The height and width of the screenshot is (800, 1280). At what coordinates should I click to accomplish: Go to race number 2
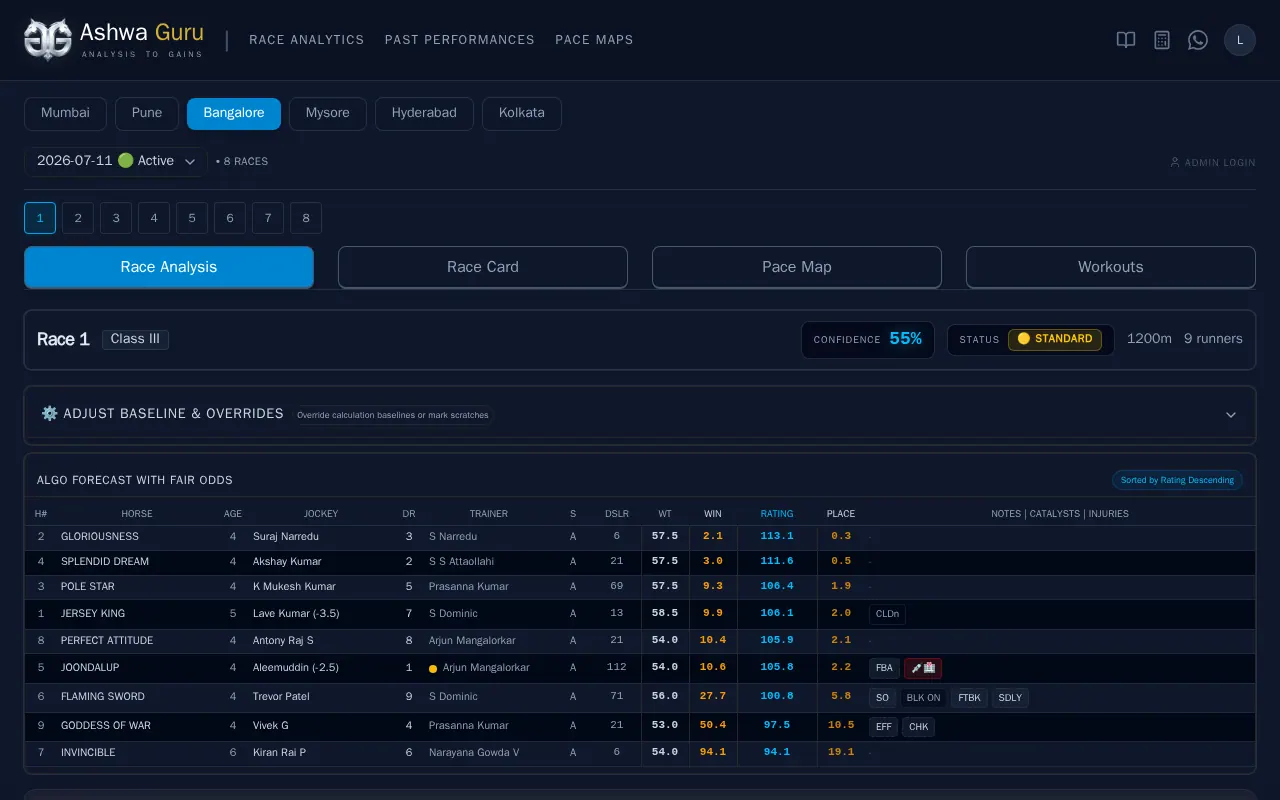point(78,218)
